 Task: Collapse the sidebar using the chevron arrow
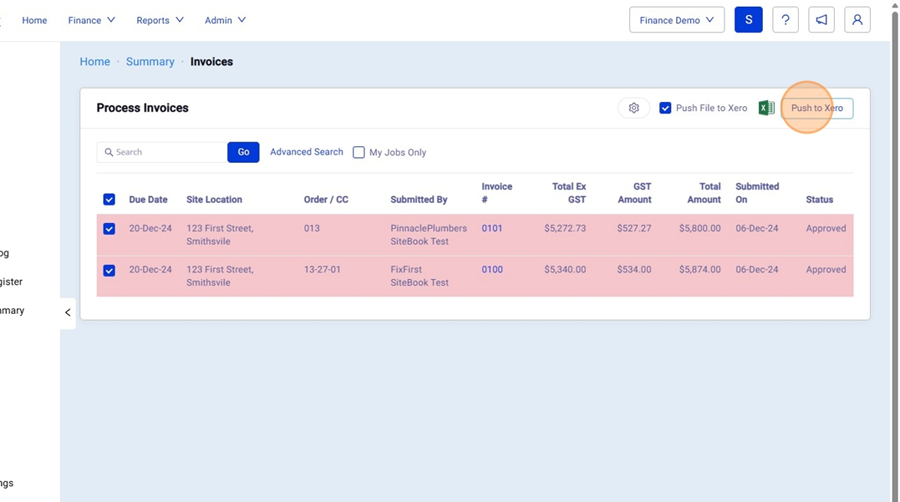[68, 312]
